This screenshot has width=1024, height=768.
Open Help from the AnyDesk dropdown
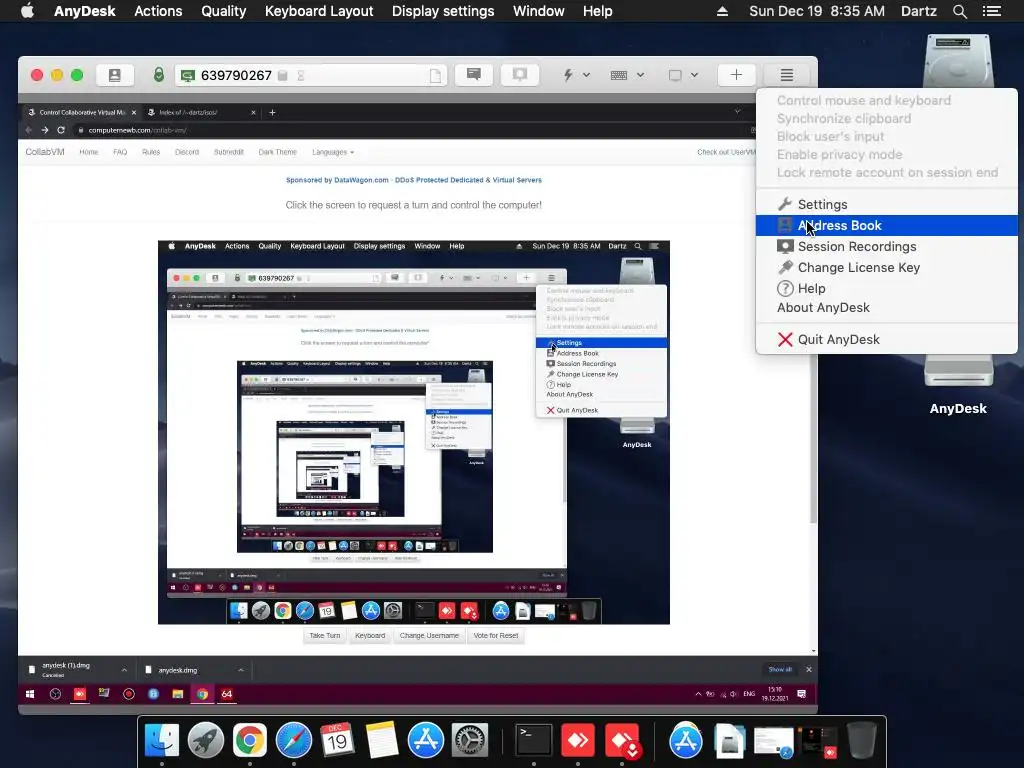pyautogui.click(x=887, y=288)
